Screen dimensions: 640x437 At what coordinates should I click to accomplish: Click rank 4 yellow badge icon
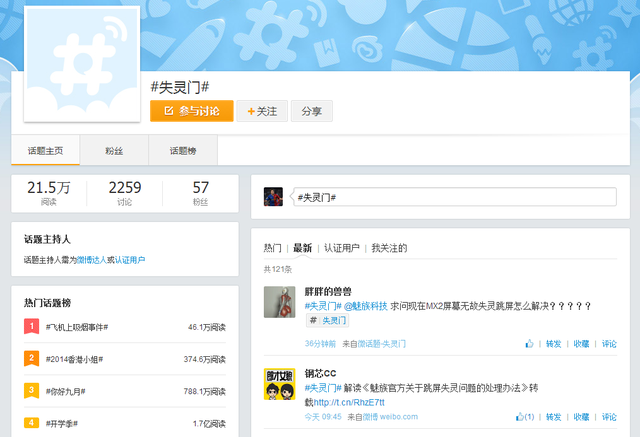[x=31, y=422]
